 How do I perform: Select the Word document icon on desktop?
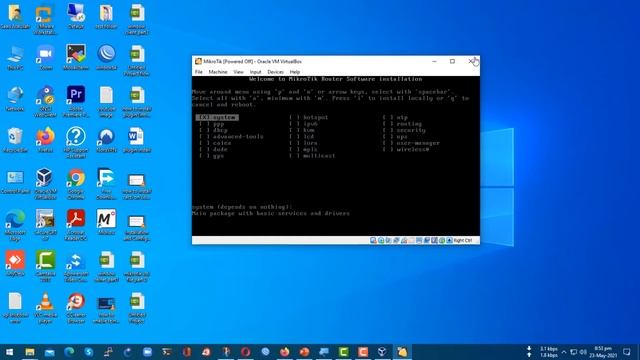136,140
